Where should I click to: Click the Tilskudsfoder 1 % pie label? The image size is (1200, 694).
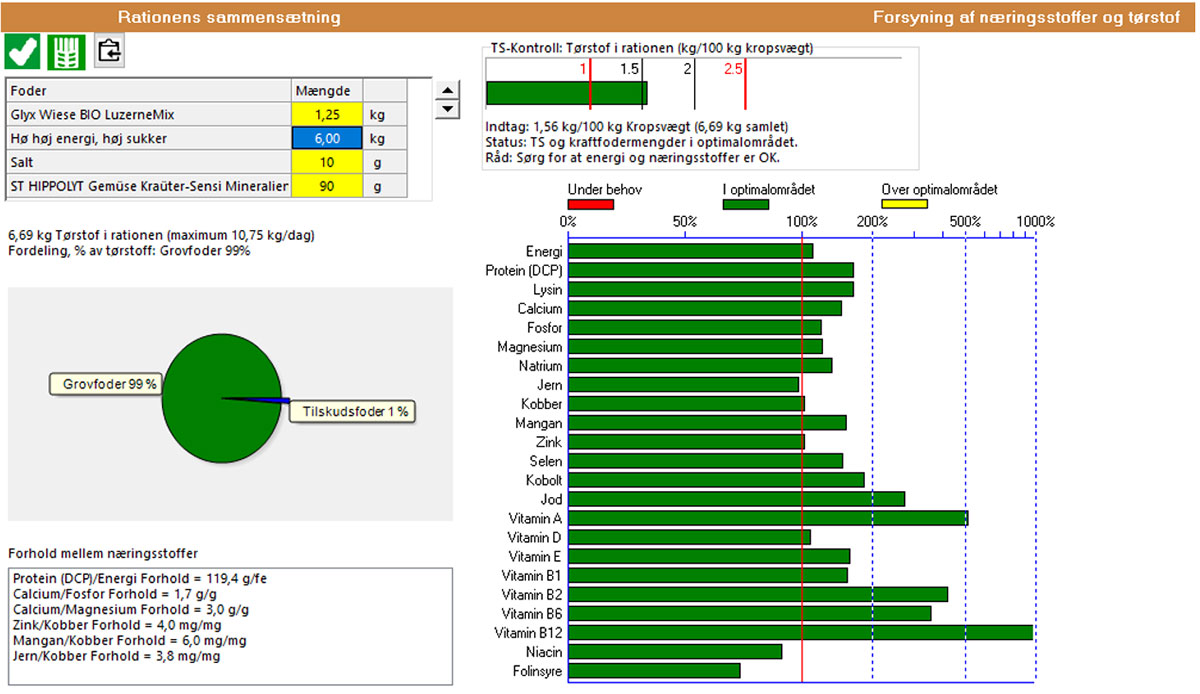(351, 411)
